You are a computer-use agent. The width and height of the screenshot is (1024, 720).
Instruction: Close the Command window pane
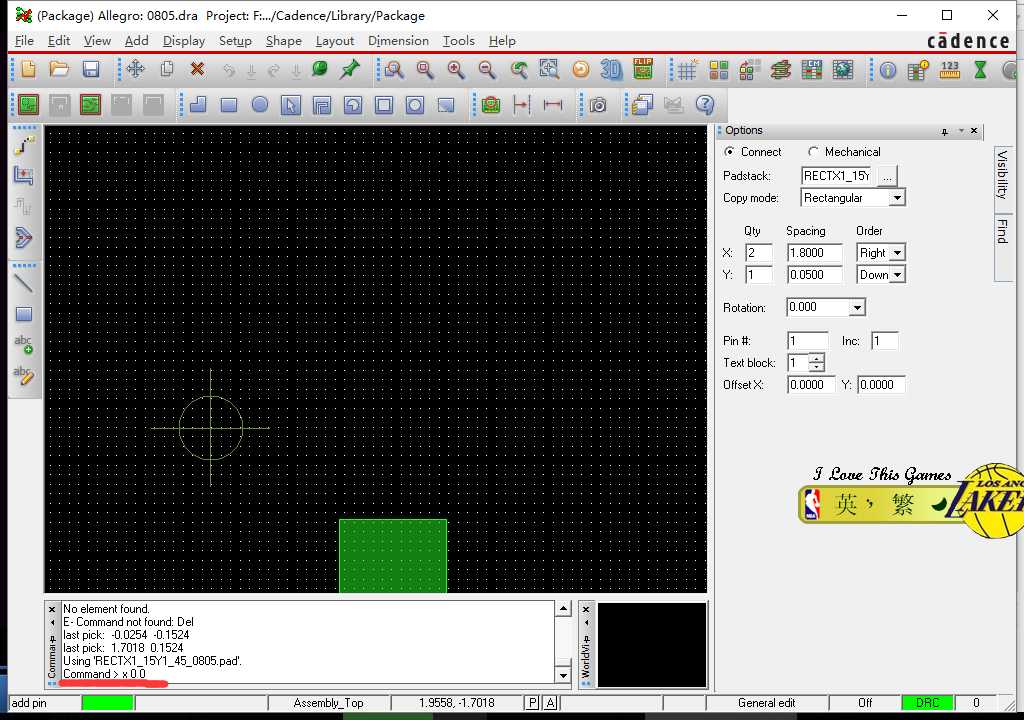point(52,609)
